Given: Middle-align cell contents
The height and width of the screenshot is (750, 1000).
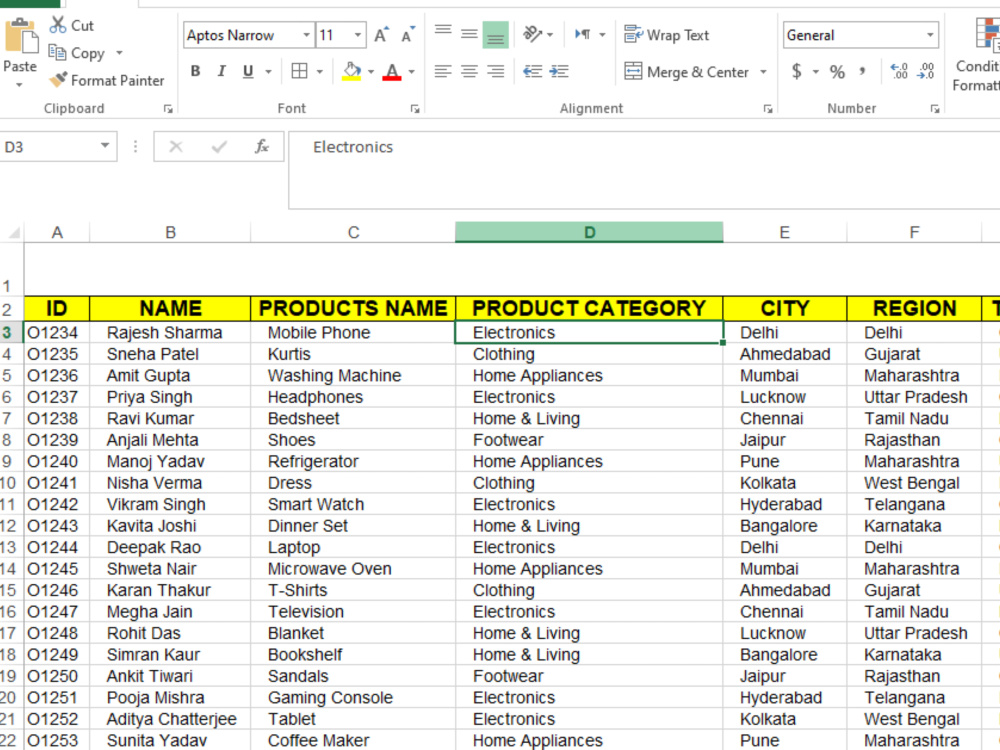Looking at the screenshot, I should (469, 34).
